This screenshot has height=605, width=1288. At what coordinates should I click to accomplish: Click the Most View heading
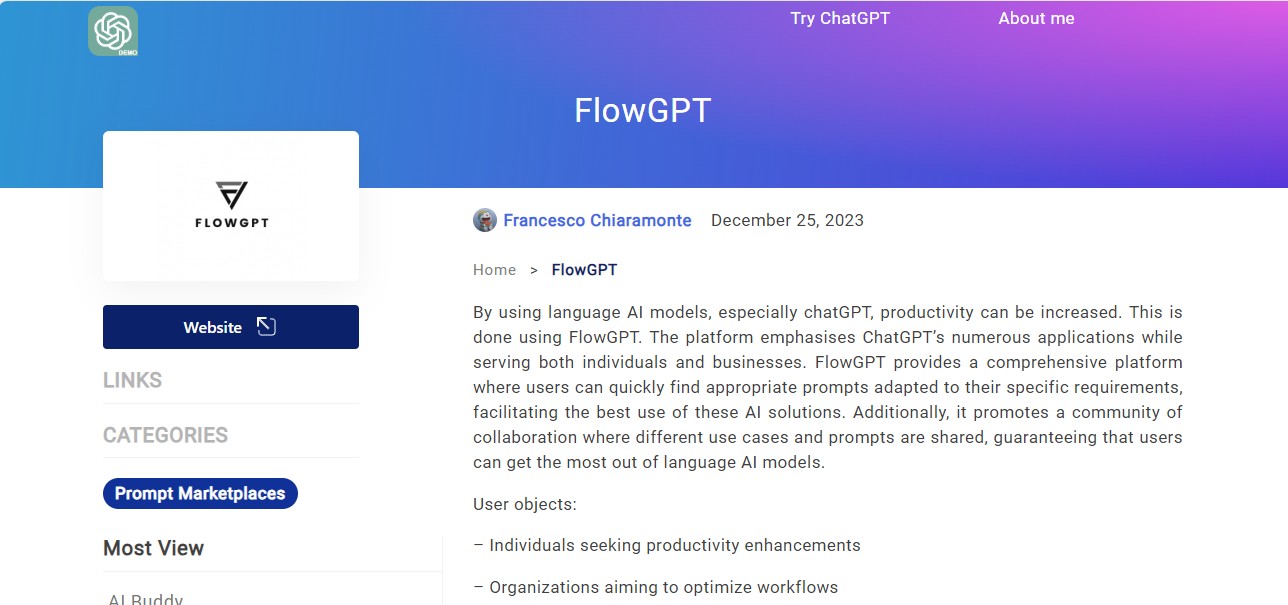coord(153,548)
